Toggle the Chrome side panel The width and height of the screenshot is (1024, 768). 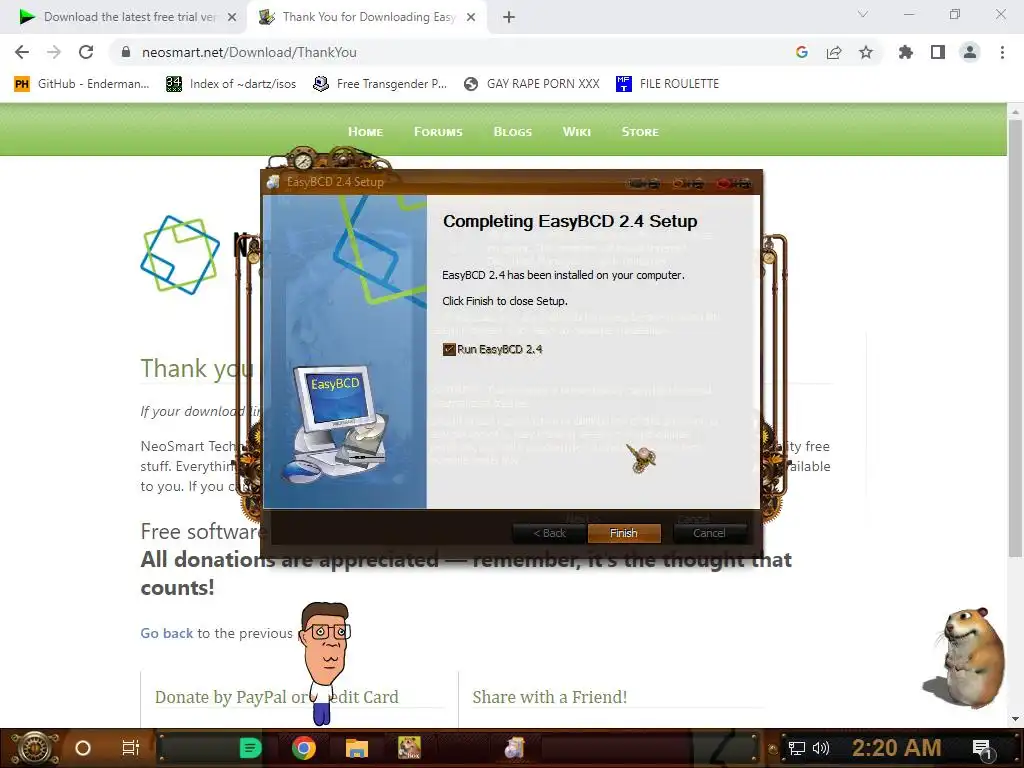938,52
